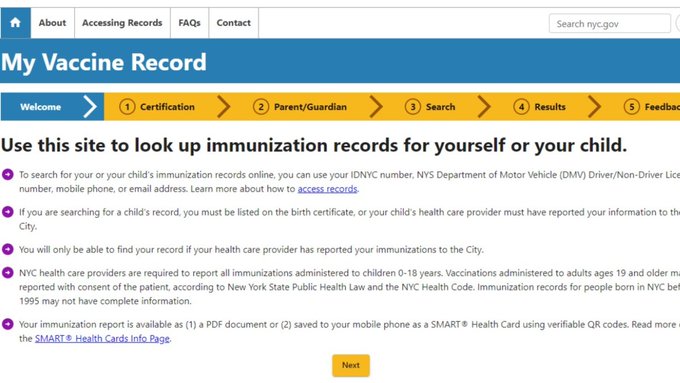Click the chevron after Search step
This screenshot has width=680, height=383.
(x=484, y=107)
